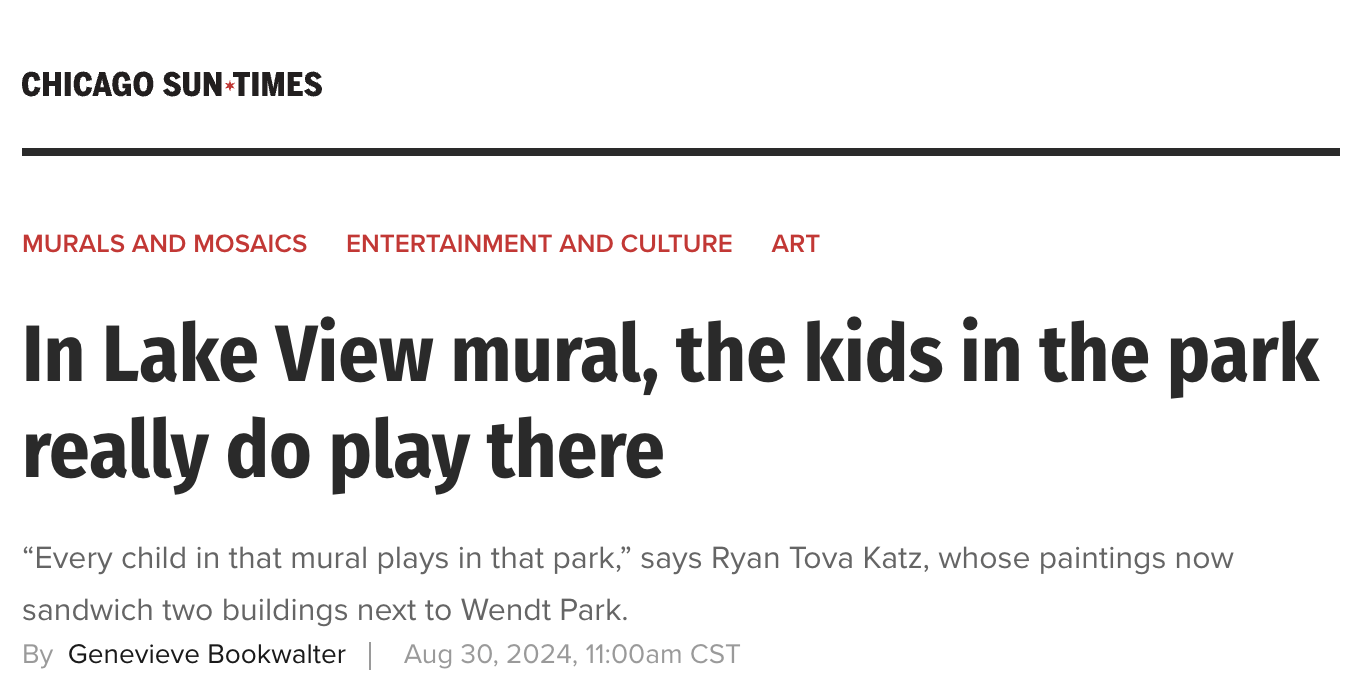Click the "By" byline label
This screenshot has width=1362, height=680.
click(38, 655)
